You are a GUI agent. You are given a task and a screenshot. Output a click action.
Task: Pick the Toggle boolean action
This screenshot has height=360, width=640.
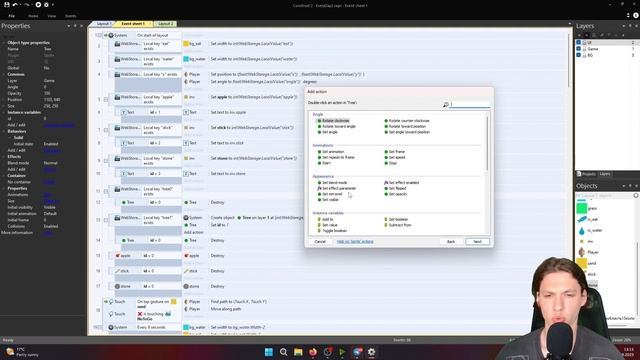[332, 231]
